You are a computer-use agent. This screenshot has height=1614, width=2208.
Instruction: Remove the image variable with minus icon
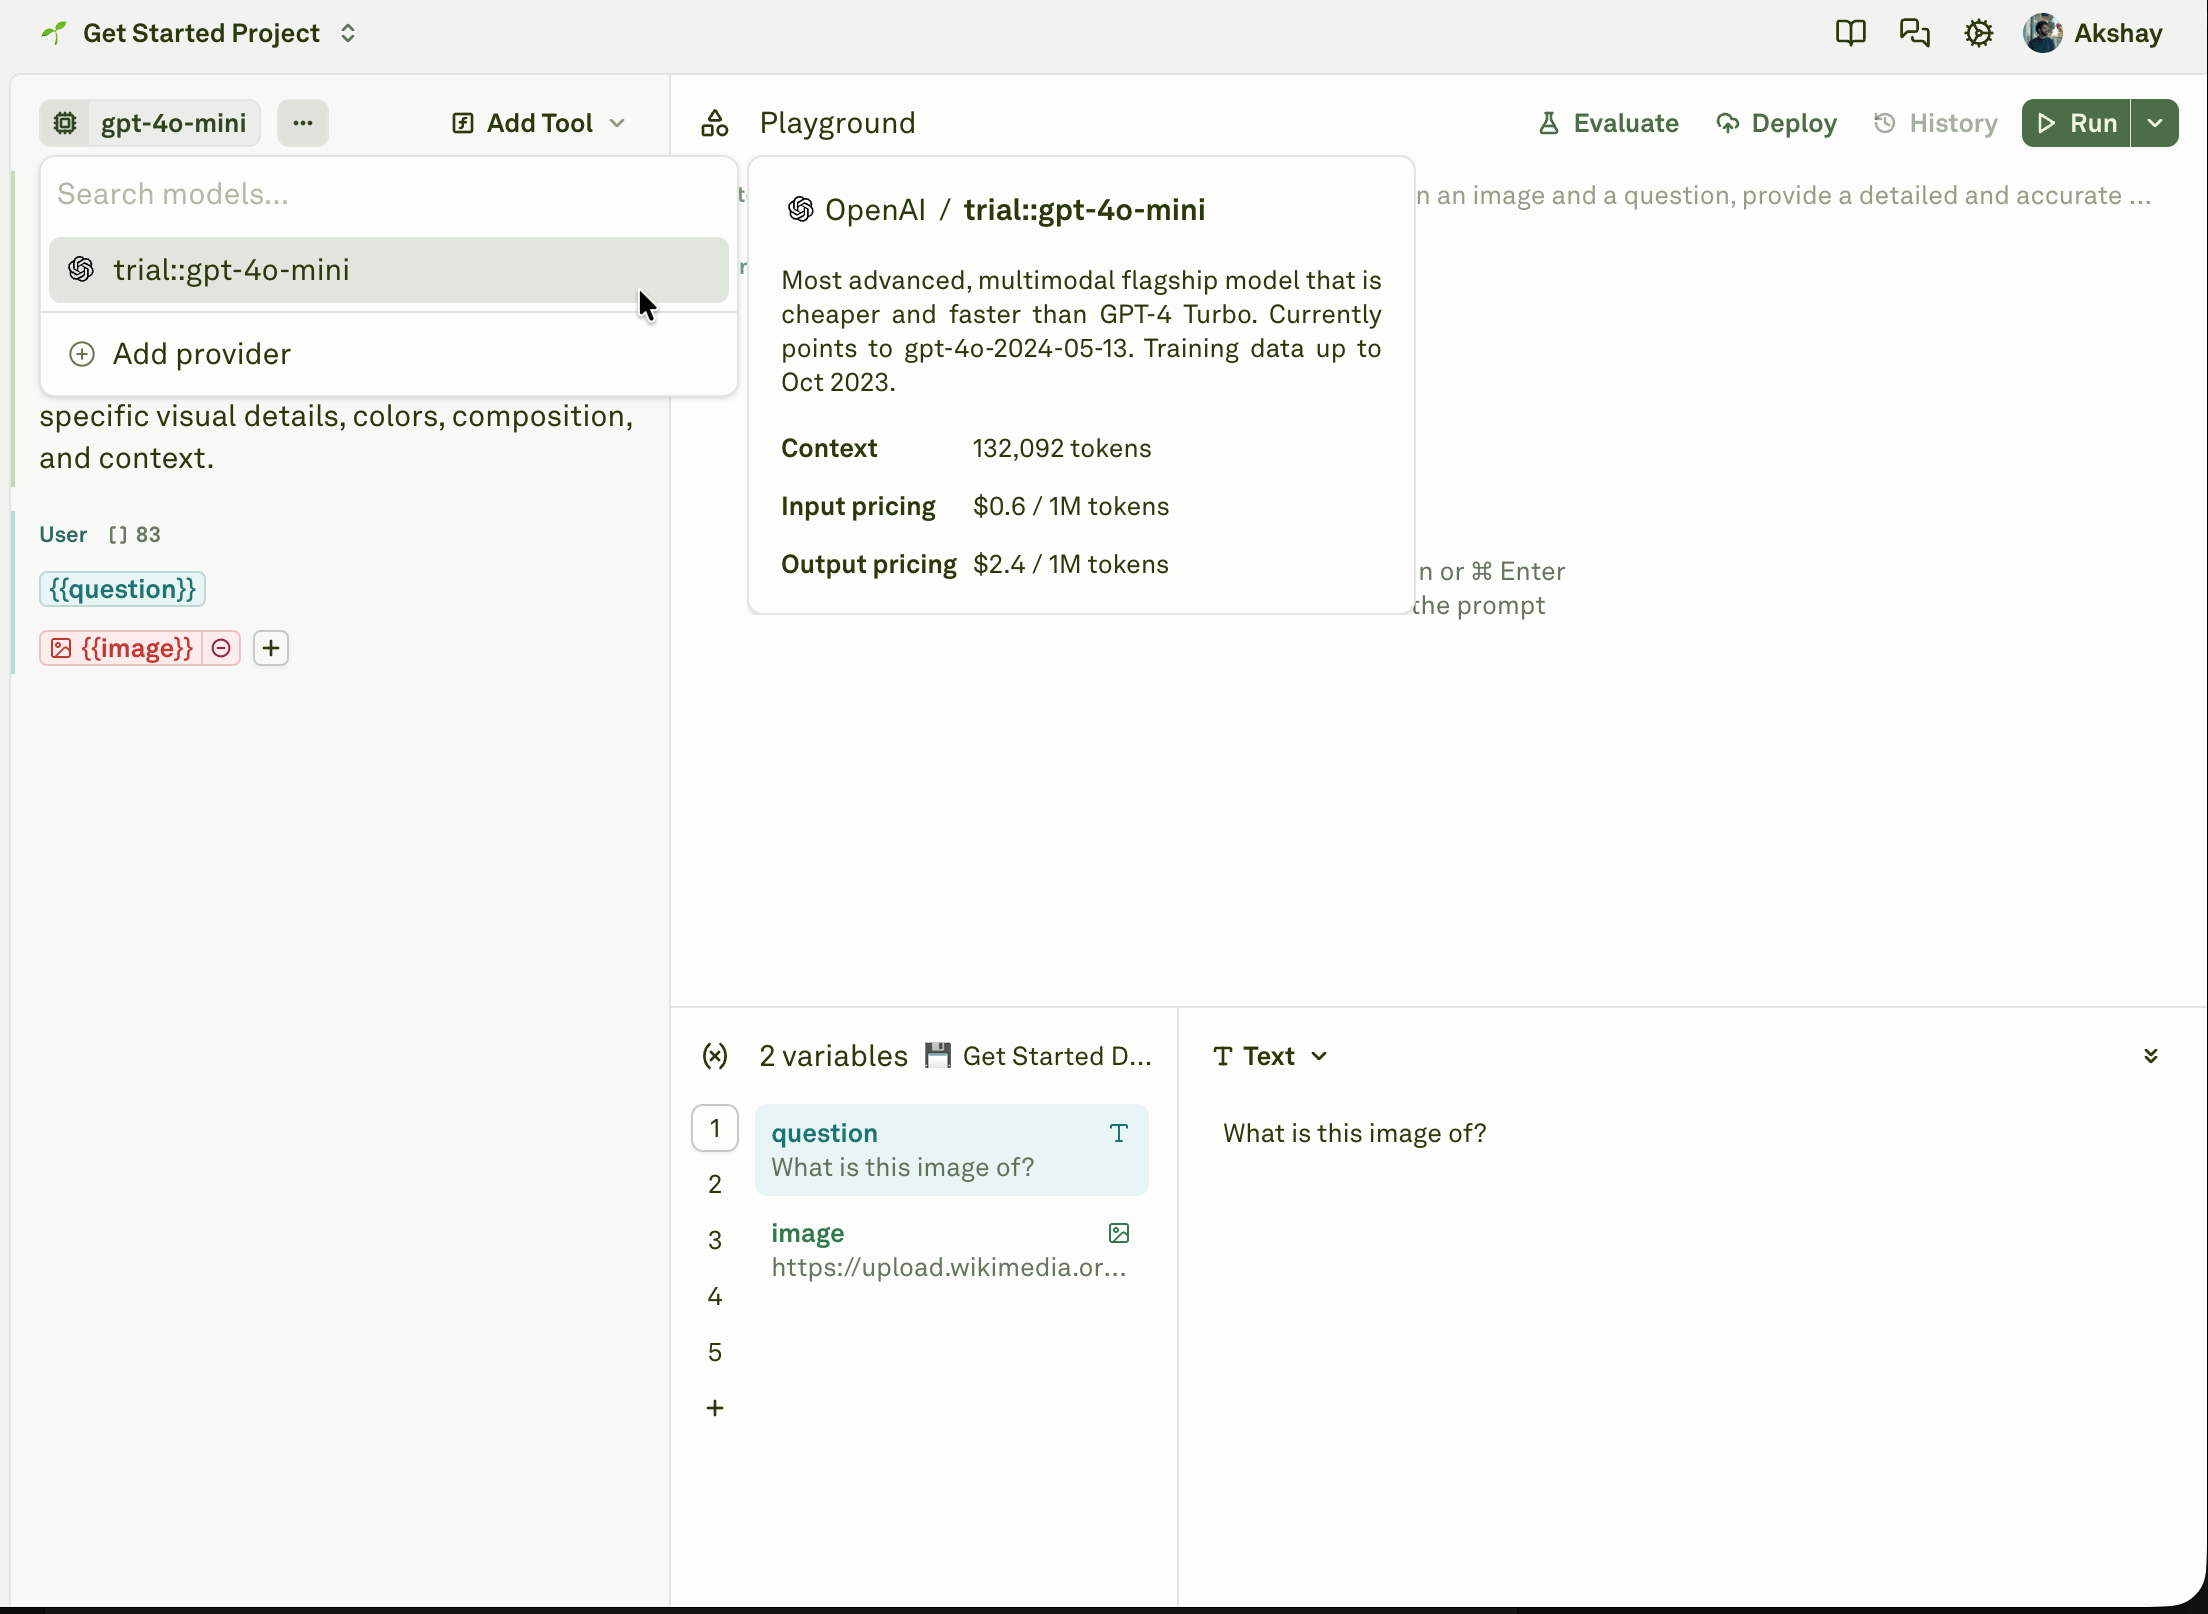[x=221, y=648]
